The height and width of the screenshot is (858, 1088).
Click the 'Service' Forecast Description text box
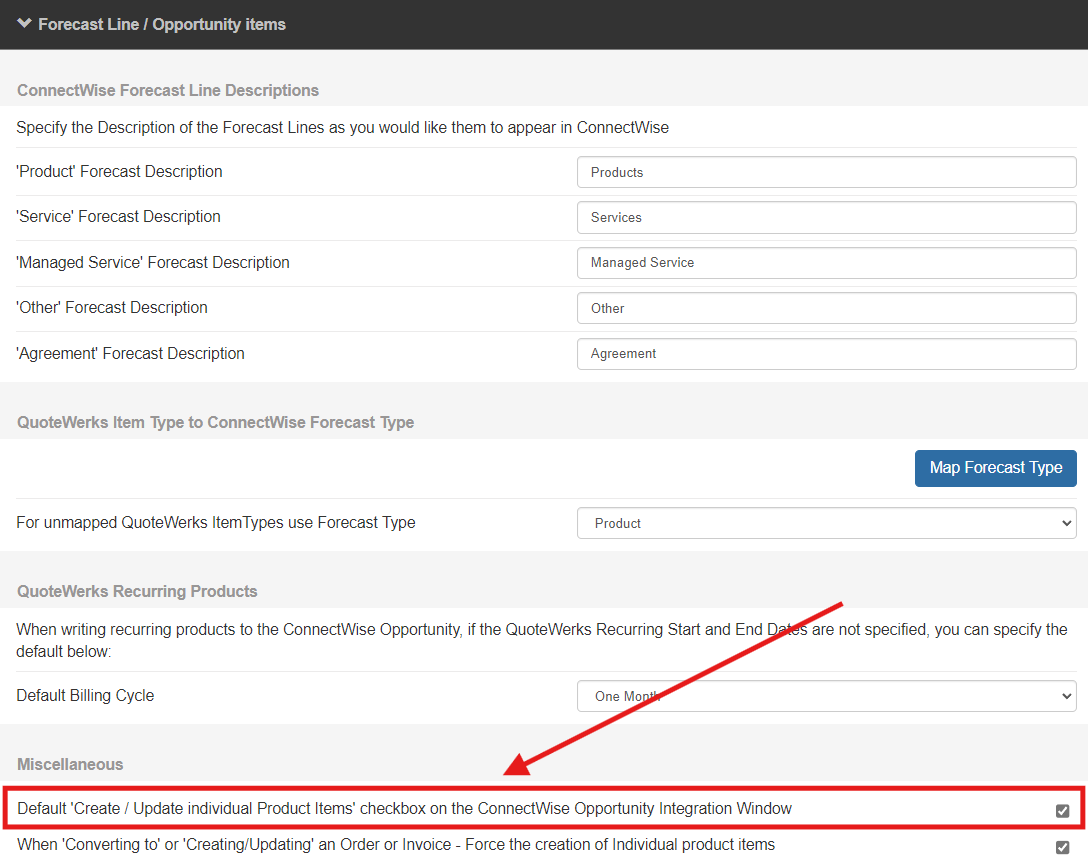pos(826,217)
